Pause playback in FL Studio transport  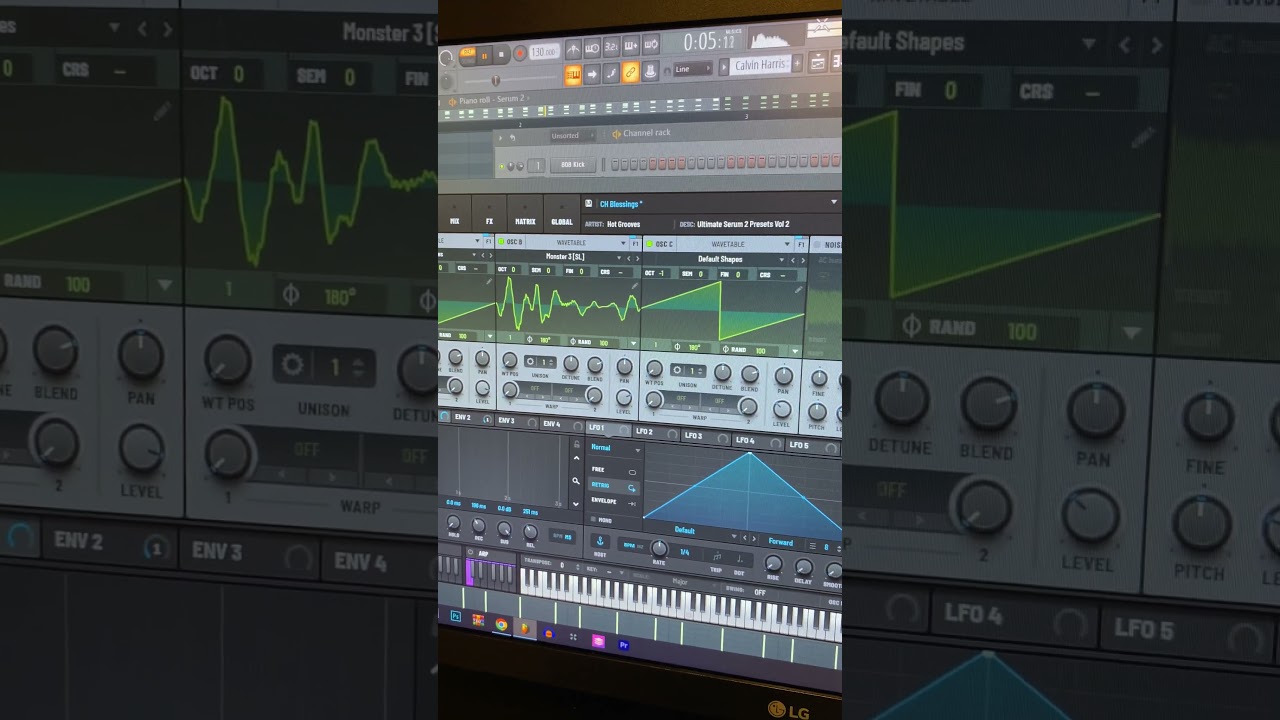click(484, 56)
